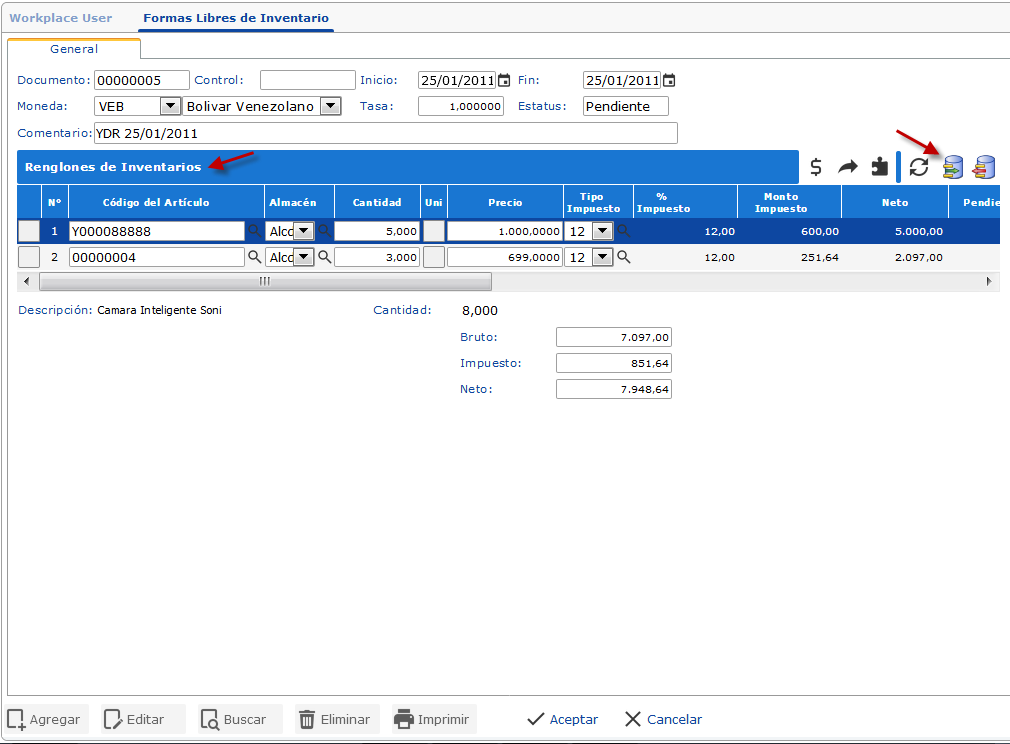Viewport: 1010px width, 744px height.
Task: Select row 2 using its row selector box
Action: [29, 257]
